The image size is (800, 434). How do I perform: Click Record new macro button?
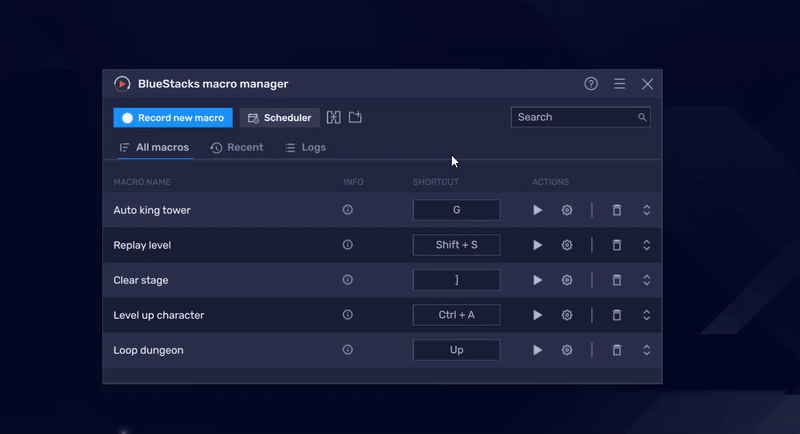173,118
